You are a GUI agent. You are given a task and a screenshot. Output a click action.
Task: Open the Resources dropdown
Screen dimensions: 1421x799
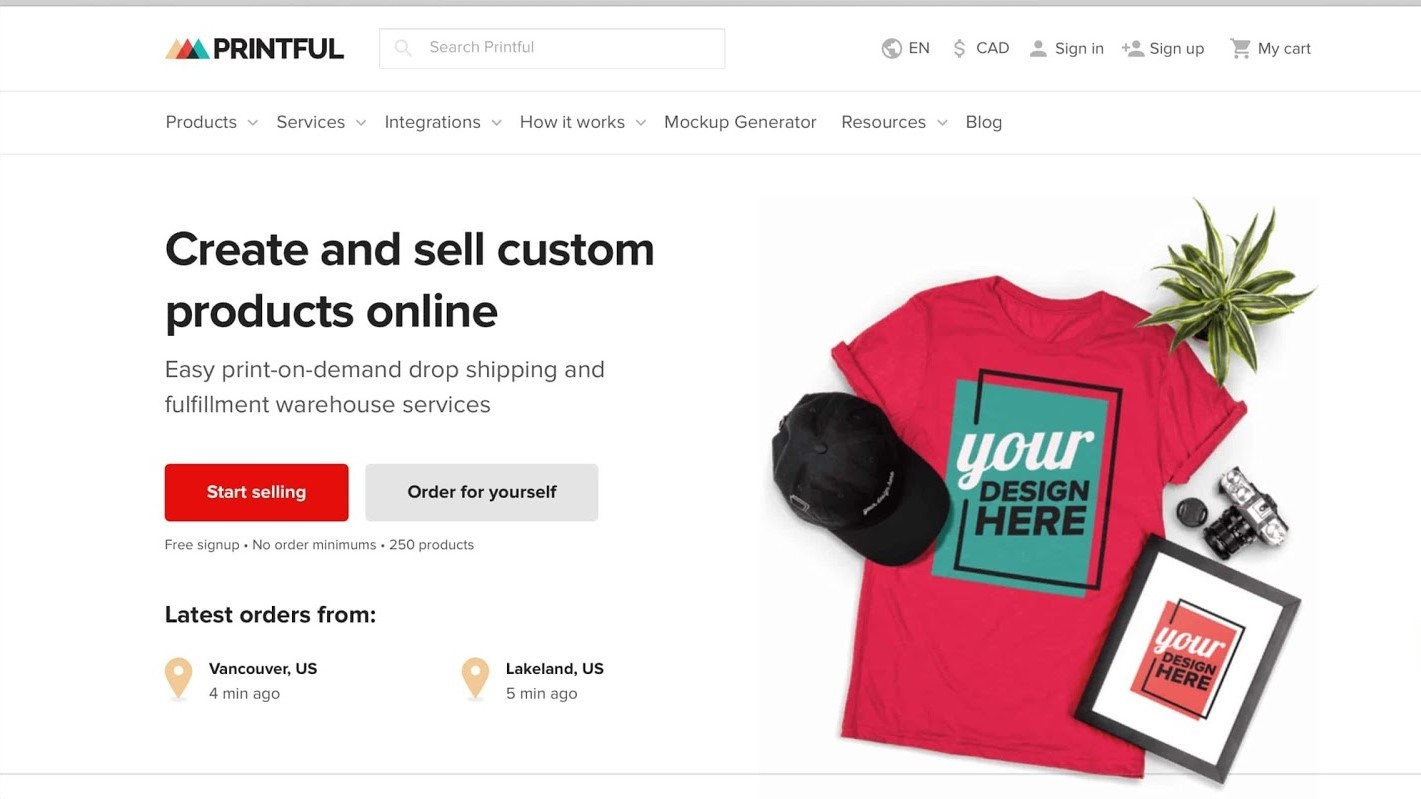893,122
